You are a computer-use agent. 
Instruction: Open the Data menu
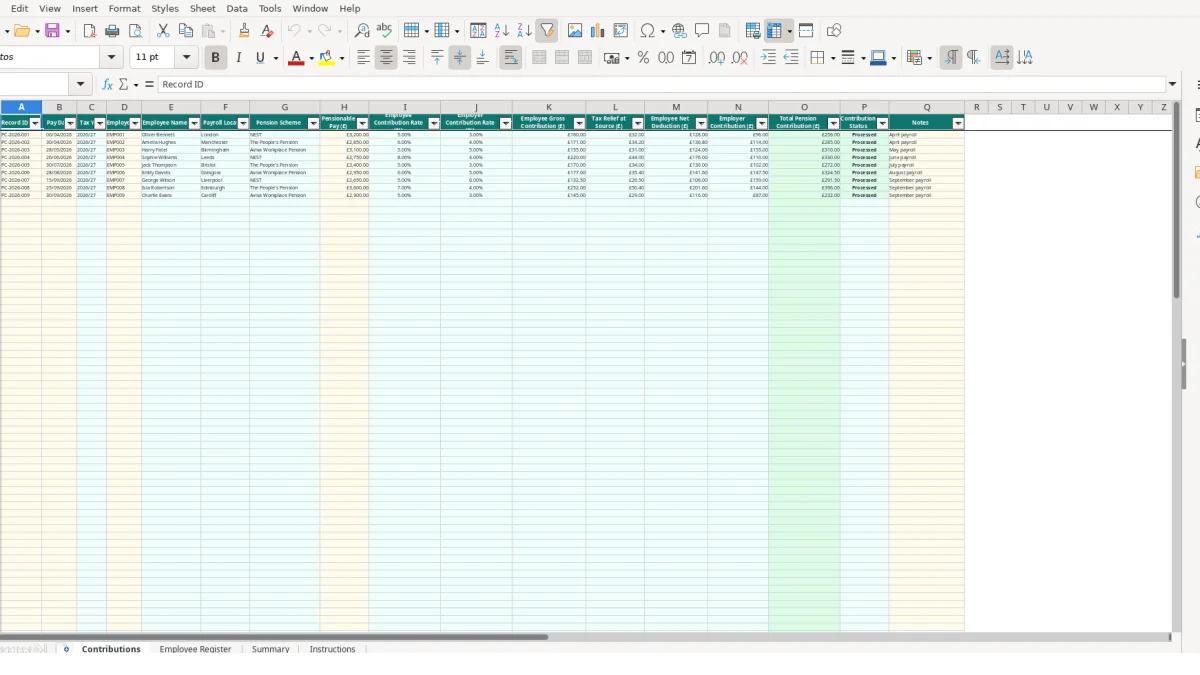[237, 8]
